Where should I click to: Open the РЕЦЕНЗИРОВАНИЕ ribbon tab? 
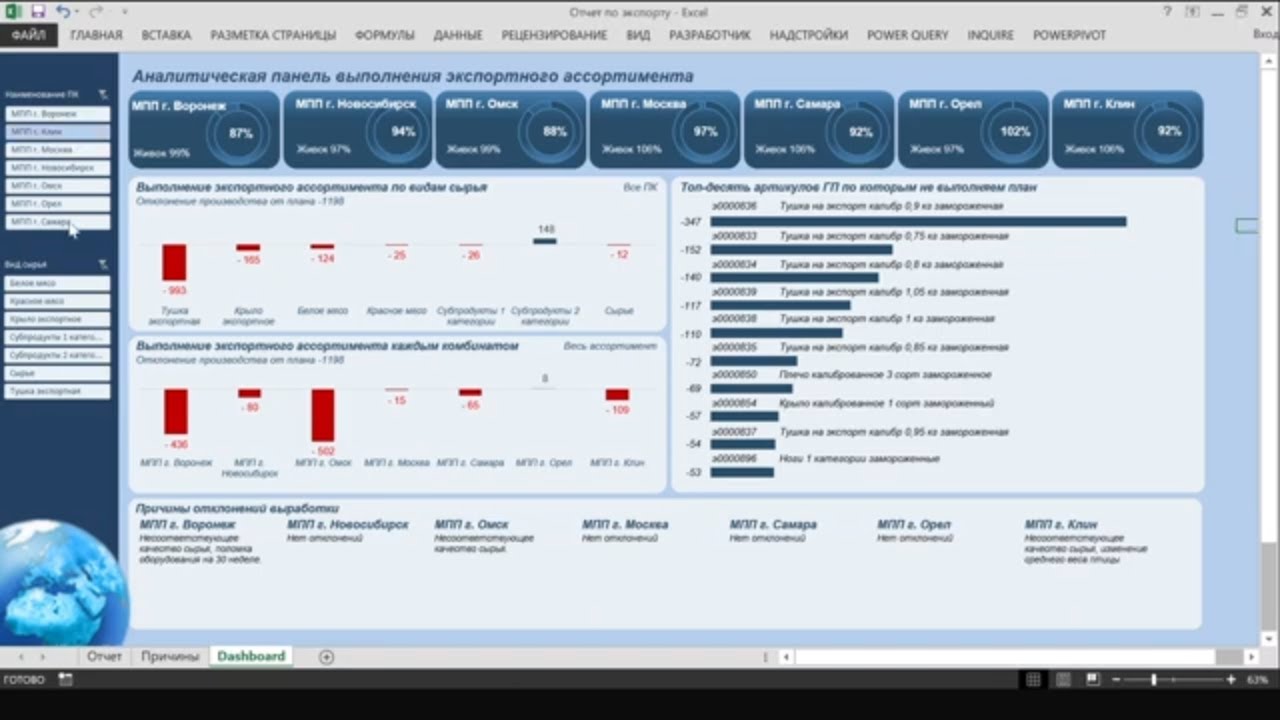[554, 35]
